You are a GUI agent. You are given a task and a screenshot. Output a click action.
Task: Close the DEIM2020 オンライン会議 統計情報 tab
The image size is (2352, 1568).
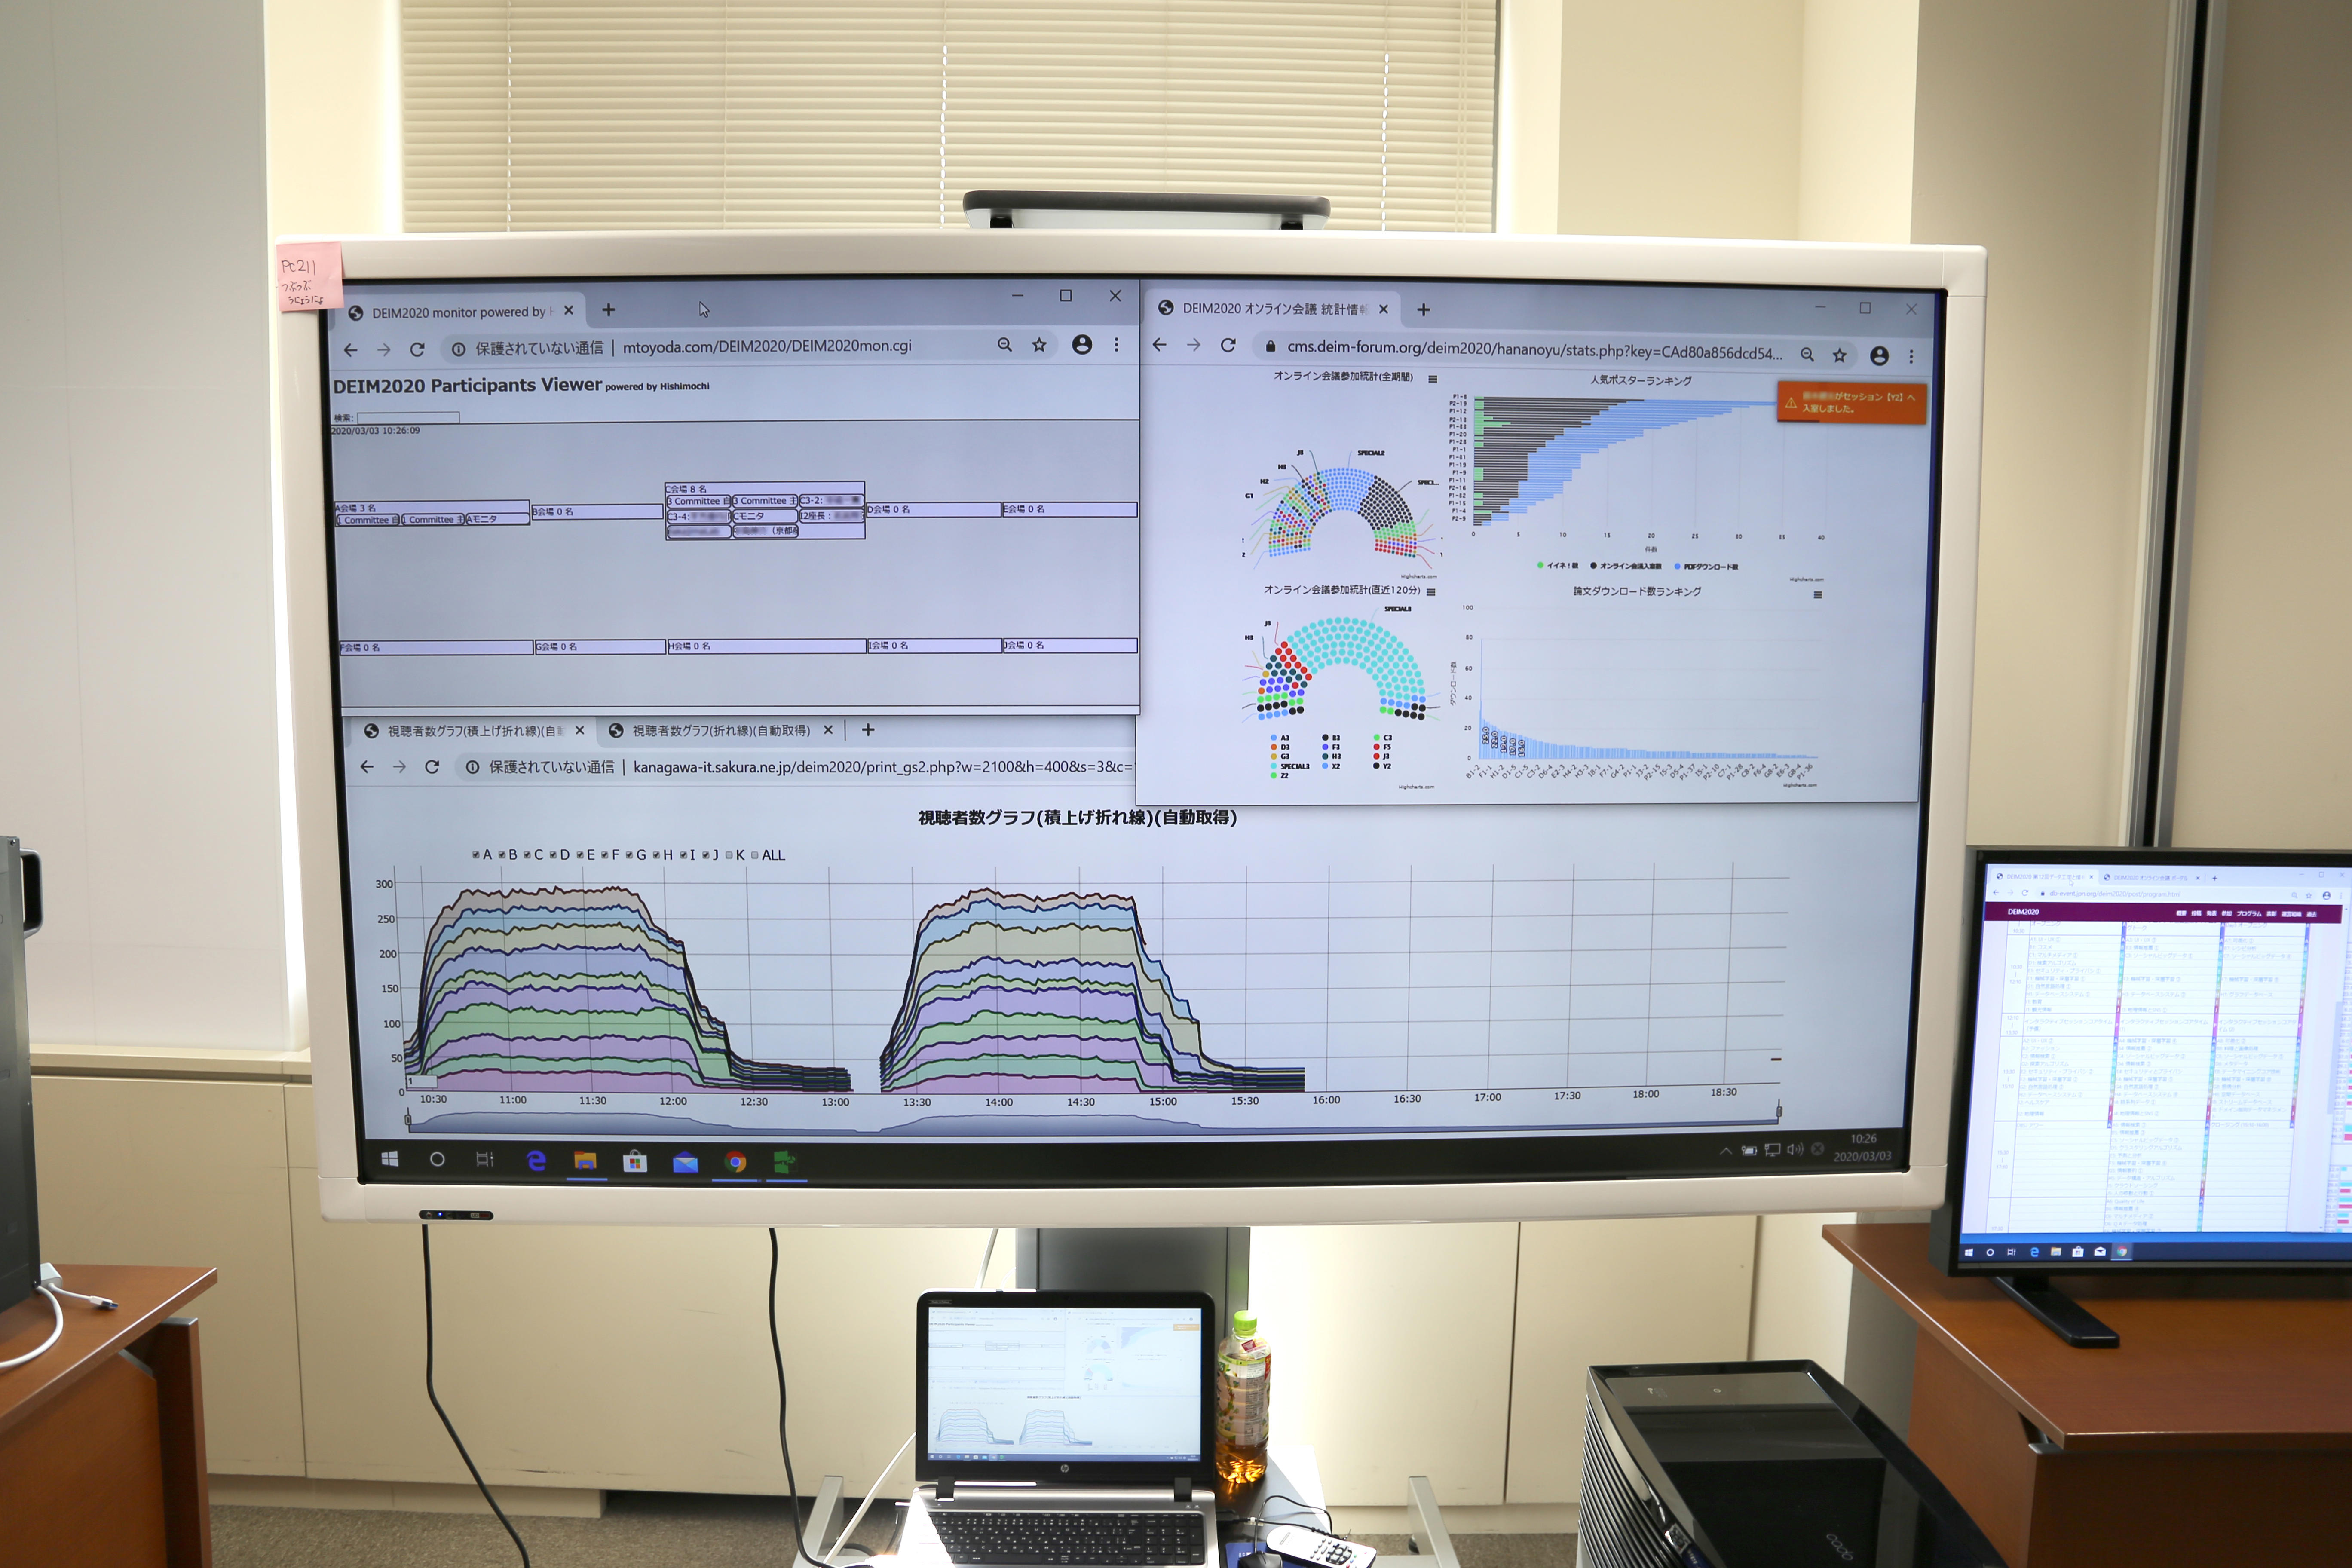point(1383,309)
